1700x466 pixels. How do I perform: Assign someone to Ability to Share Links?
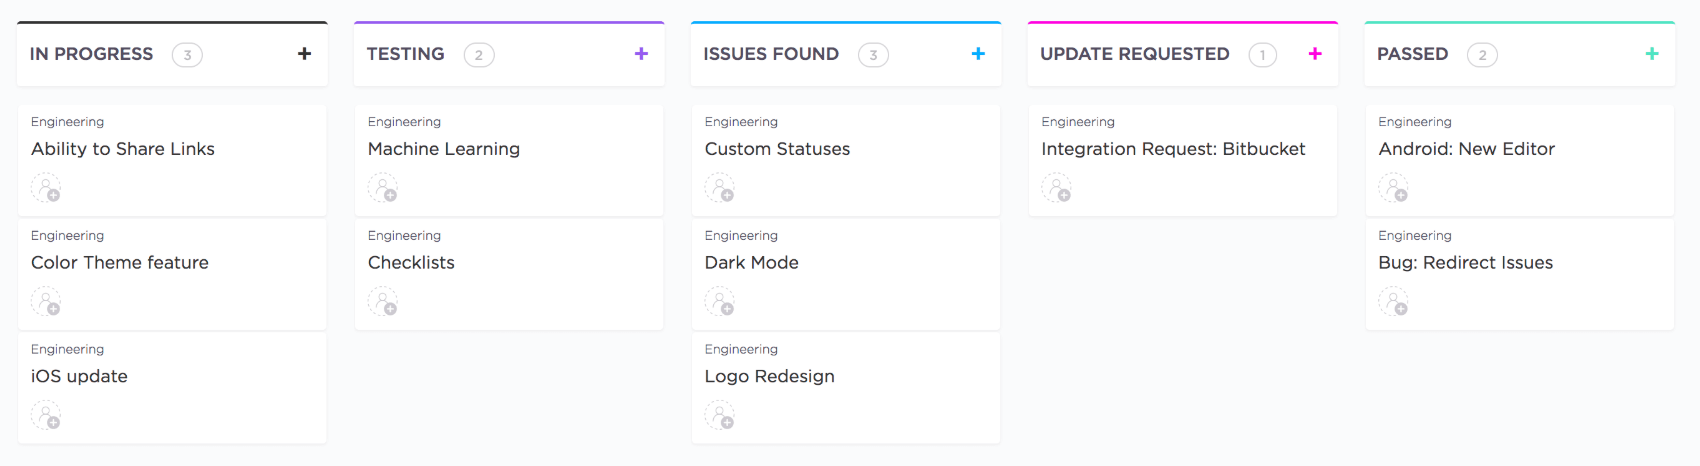point(46,188)
